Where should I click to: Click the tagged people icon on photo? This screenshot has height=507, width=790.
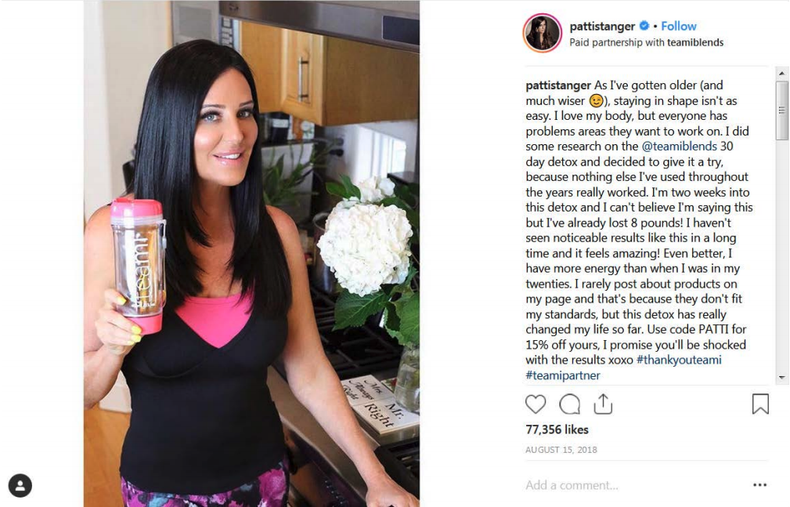(x=20, y=485)
